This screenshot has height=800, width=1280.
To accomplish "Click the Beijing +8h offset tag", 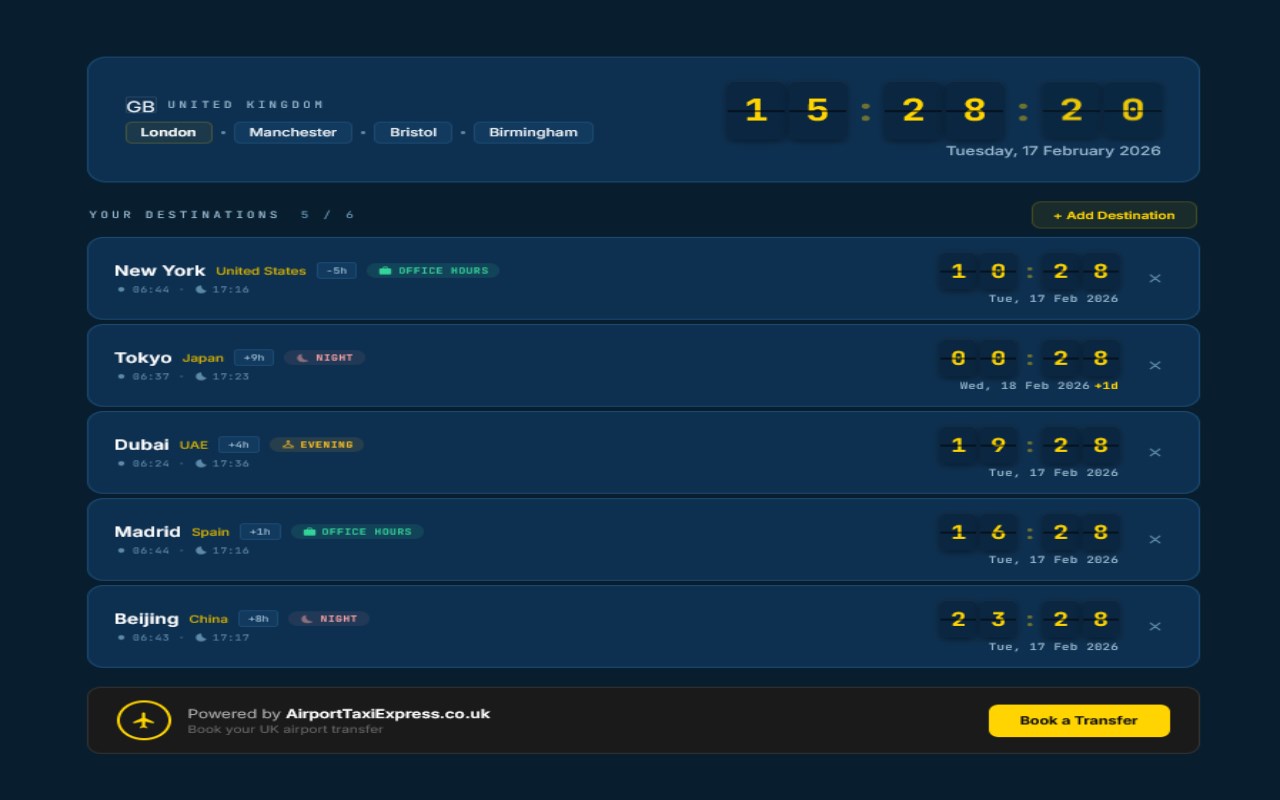I will [258, 618].
